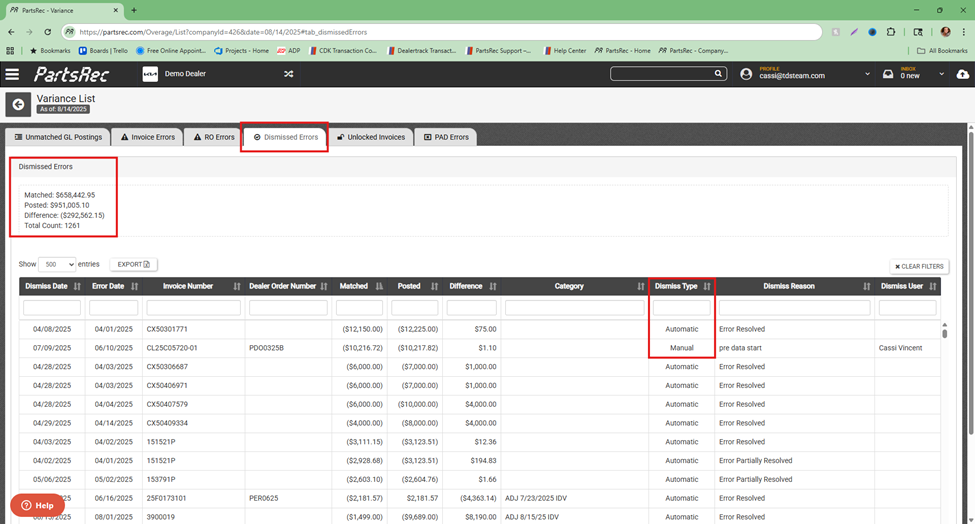Click the PartsRec logo
The height and width of the screenshot is (524, 975).
[x=72, y=75]
